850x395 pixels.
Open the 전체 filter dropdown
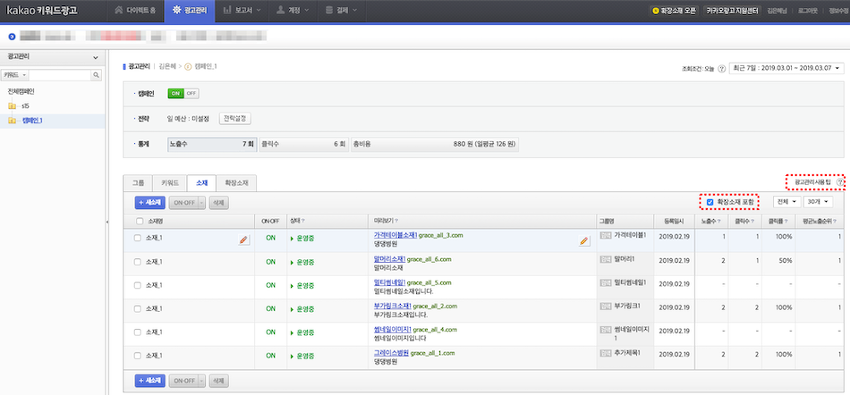788,202
